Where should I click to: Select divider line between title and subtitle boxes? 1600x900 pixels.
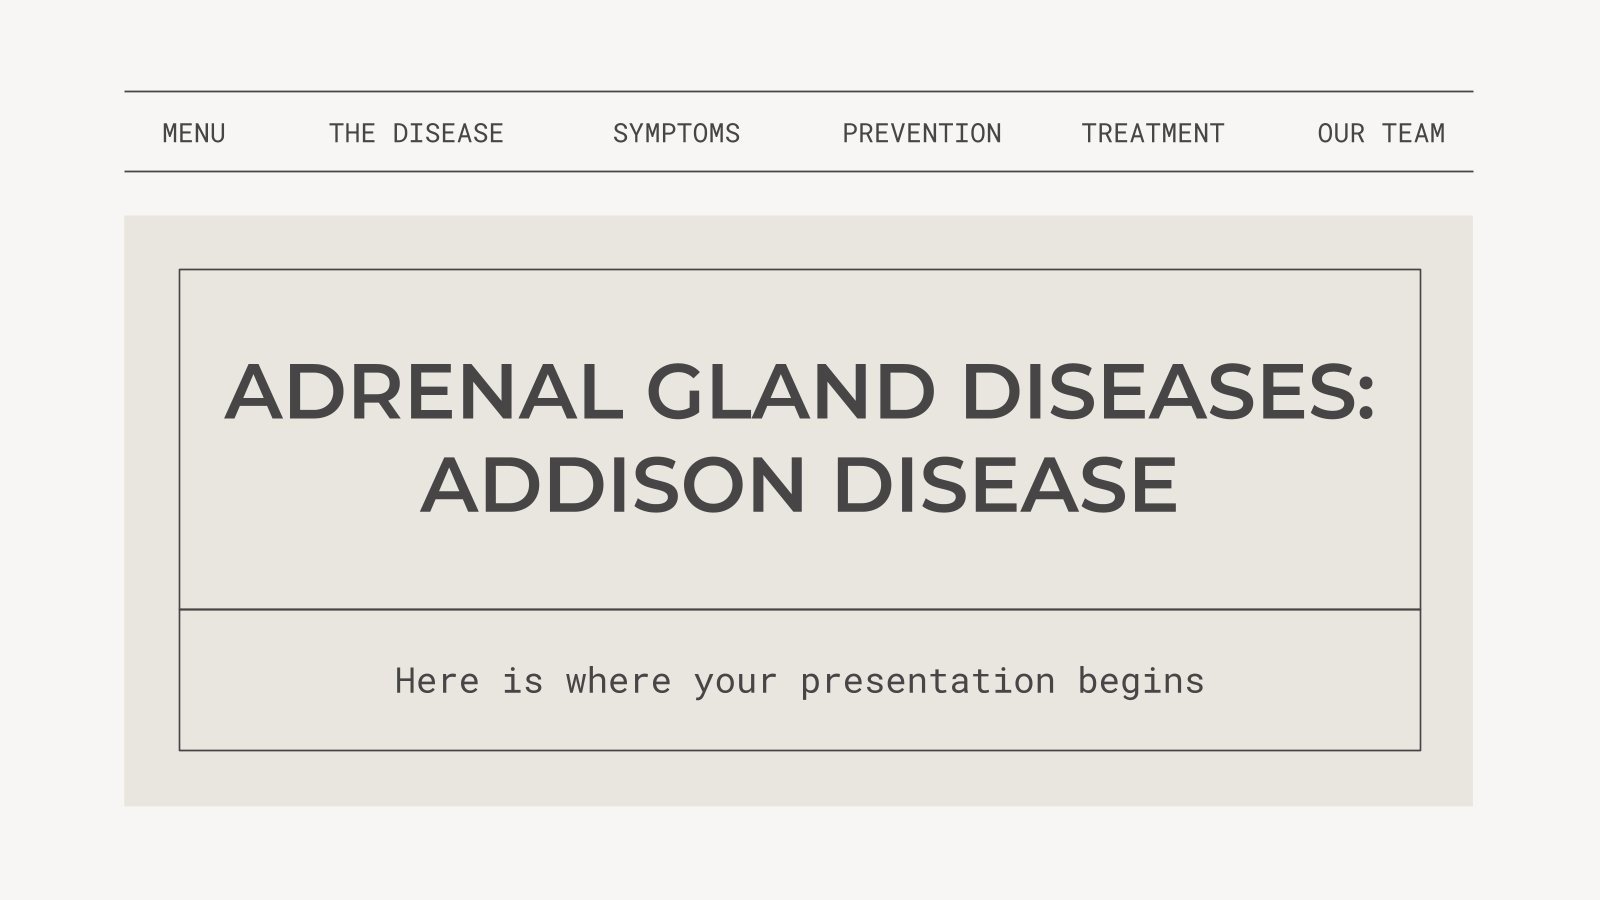(x=800, y=609)
